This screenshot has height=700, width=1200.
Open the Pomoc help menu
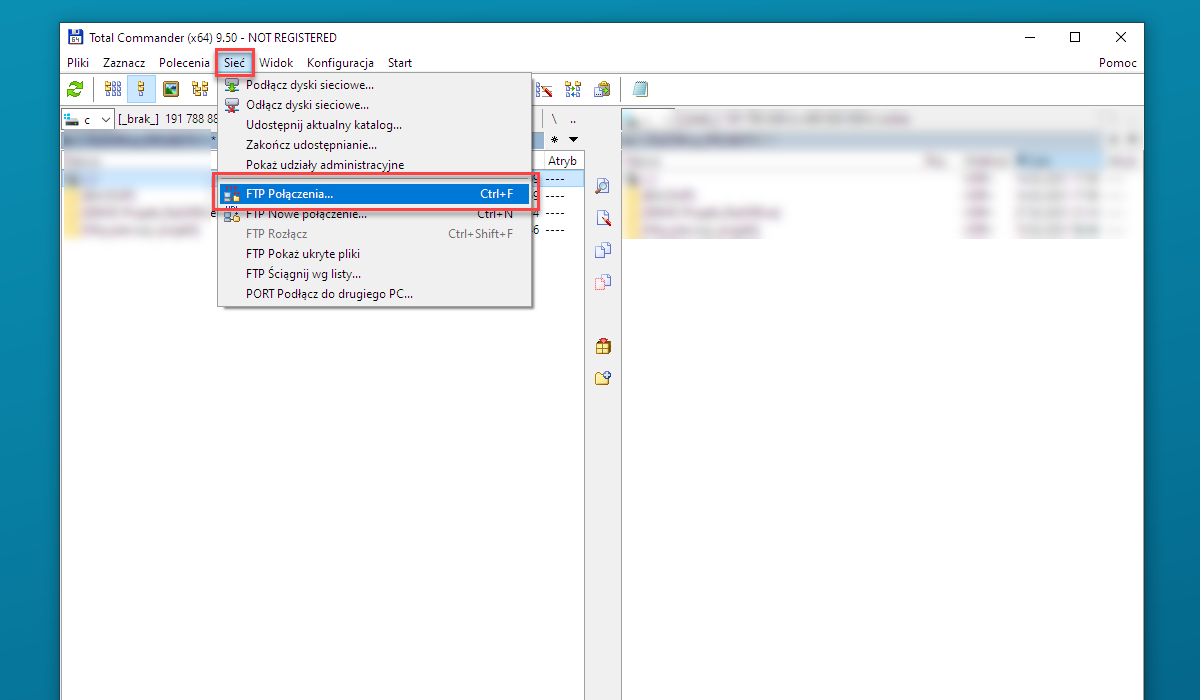pyautogui.click(x=1117, y=62)
